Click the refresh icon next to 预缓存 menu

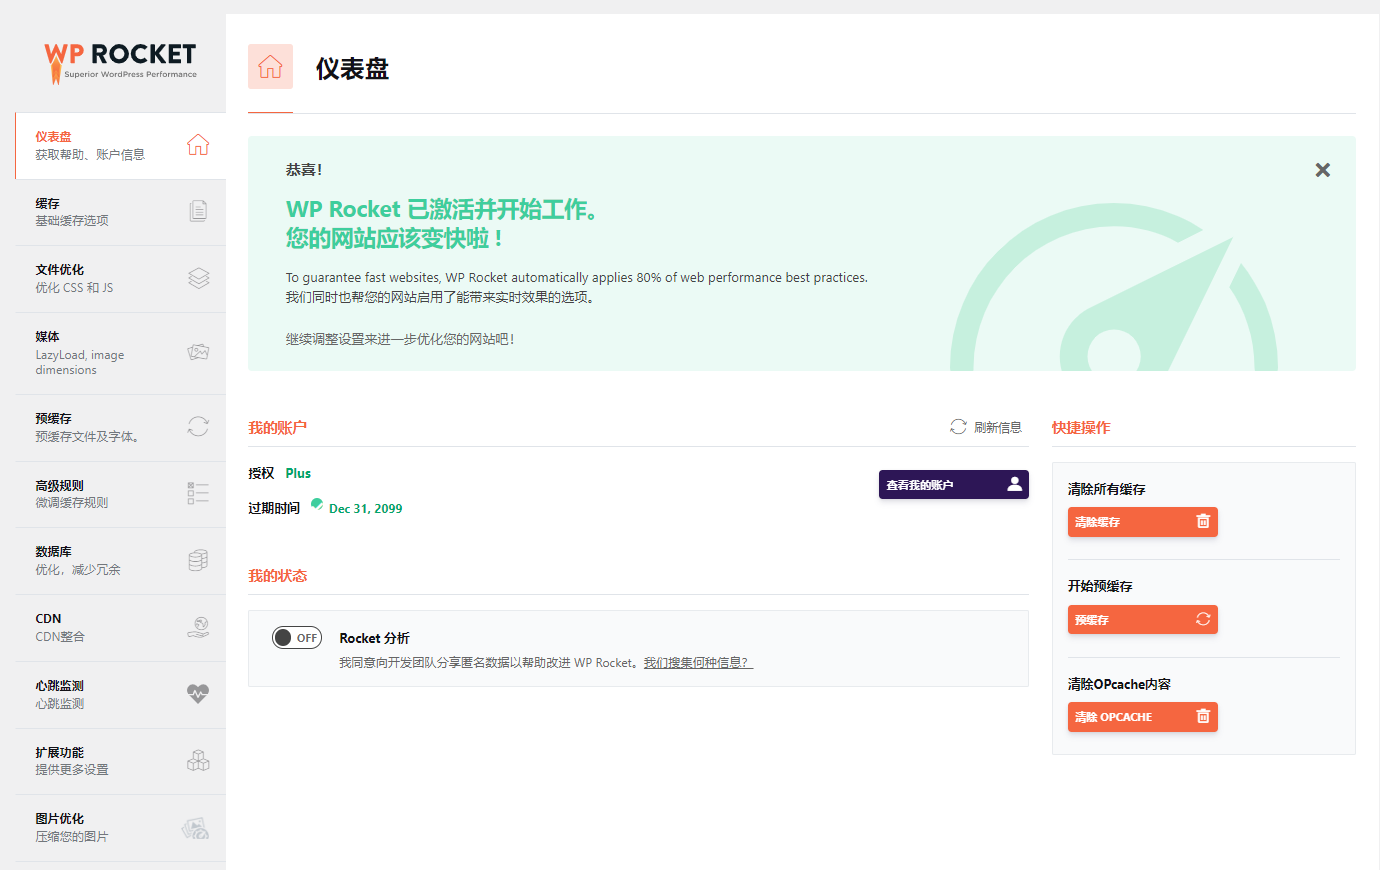pyautogui.click(x=198, y=427)
